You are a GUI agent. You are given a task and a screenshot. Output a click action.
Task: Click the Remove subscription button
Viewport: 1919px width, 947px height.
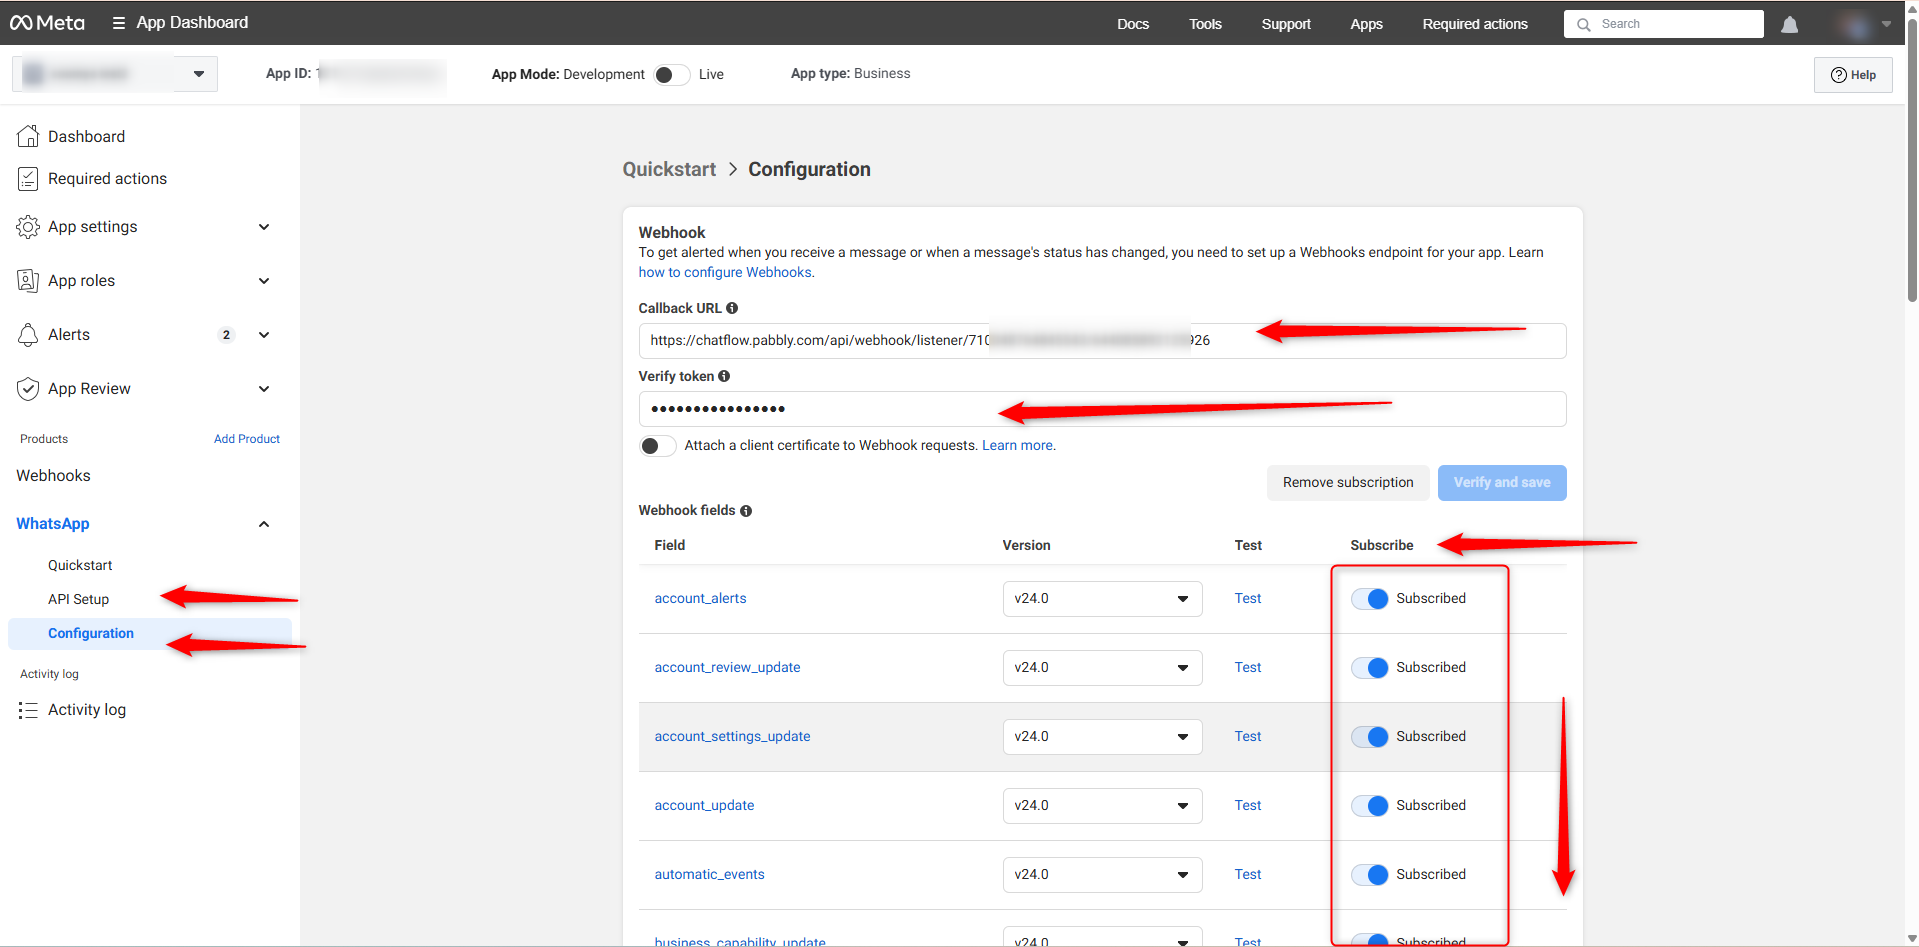[x=1347, y=483]
